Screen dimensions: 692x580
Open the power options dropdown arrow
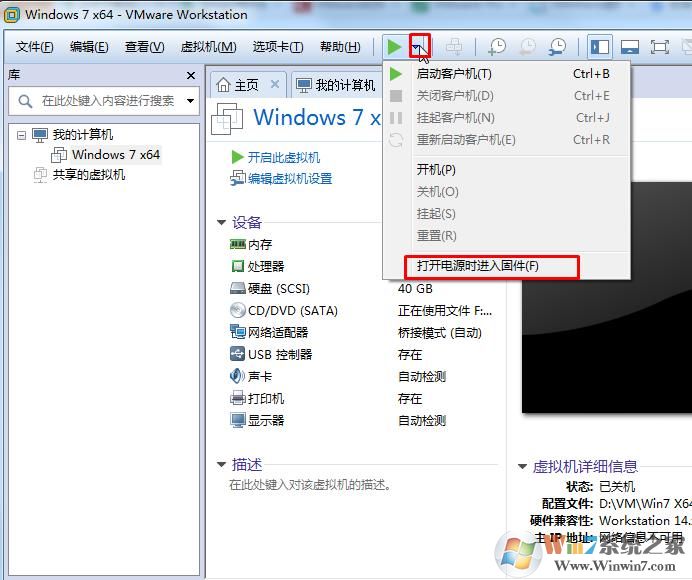click(x=417, y=46)
